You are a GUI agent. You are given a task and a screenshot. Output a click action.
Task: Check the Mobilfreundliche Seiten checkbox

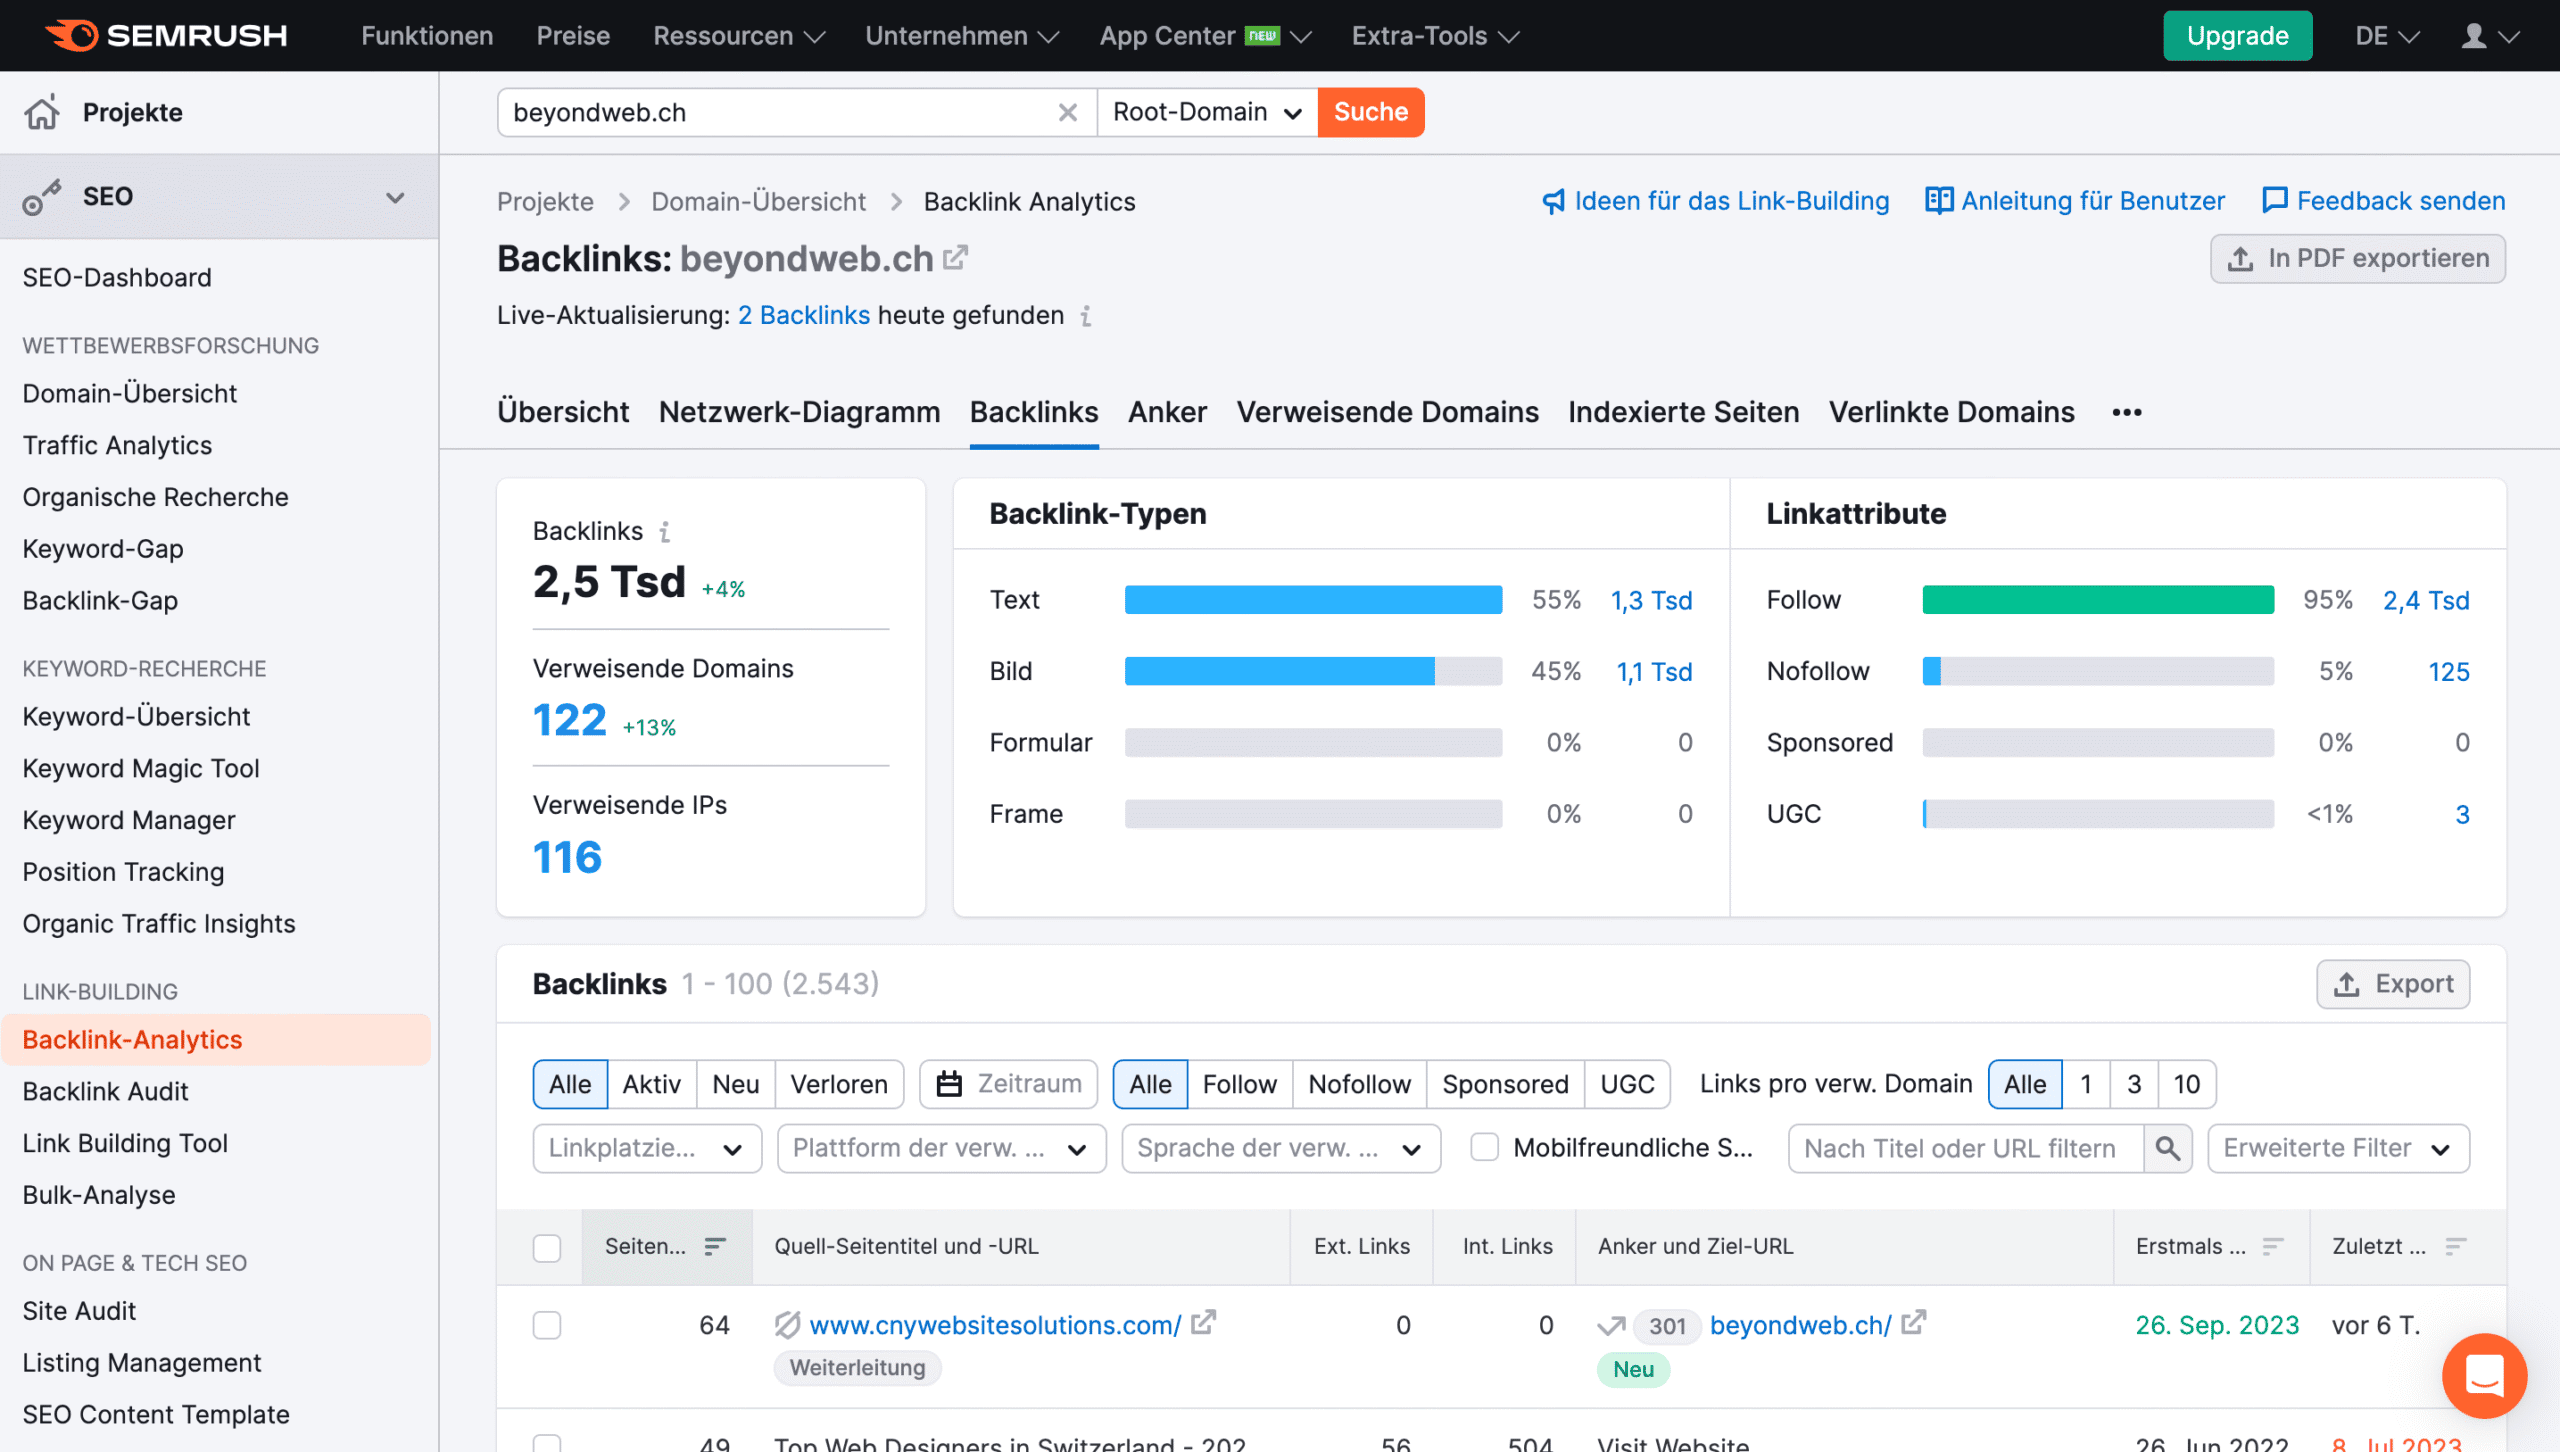click(1484, 1148)
